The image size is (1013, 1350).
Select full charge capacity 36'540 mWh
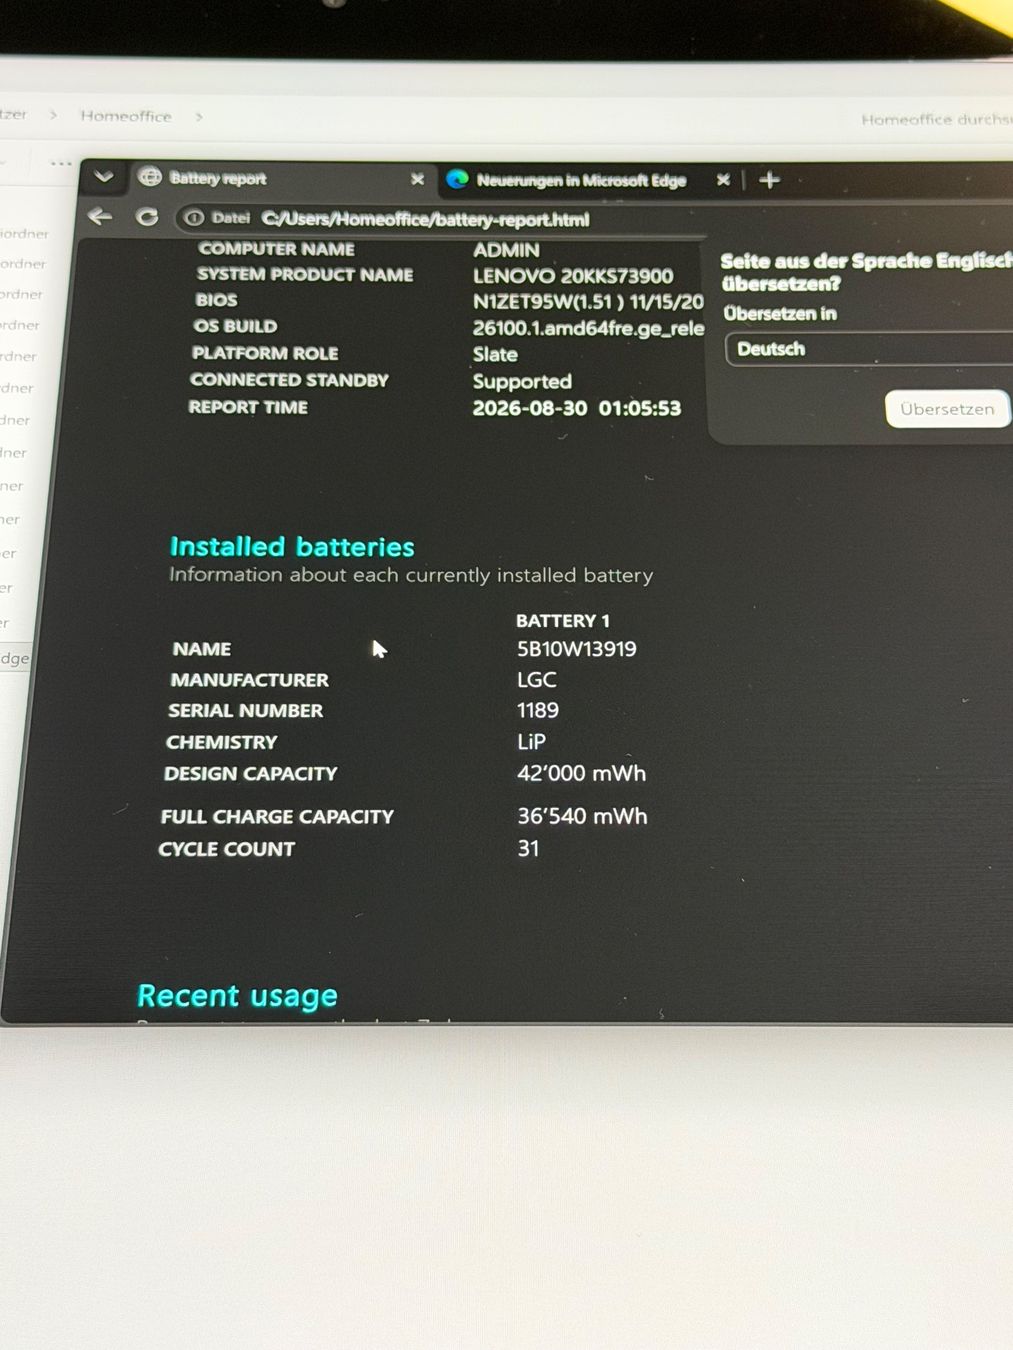[x=583, y=816]
